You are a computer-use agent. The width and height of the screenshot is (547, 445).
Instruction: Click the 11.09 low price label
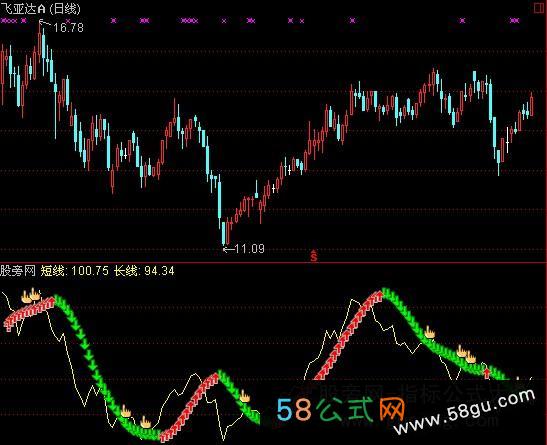249,249
